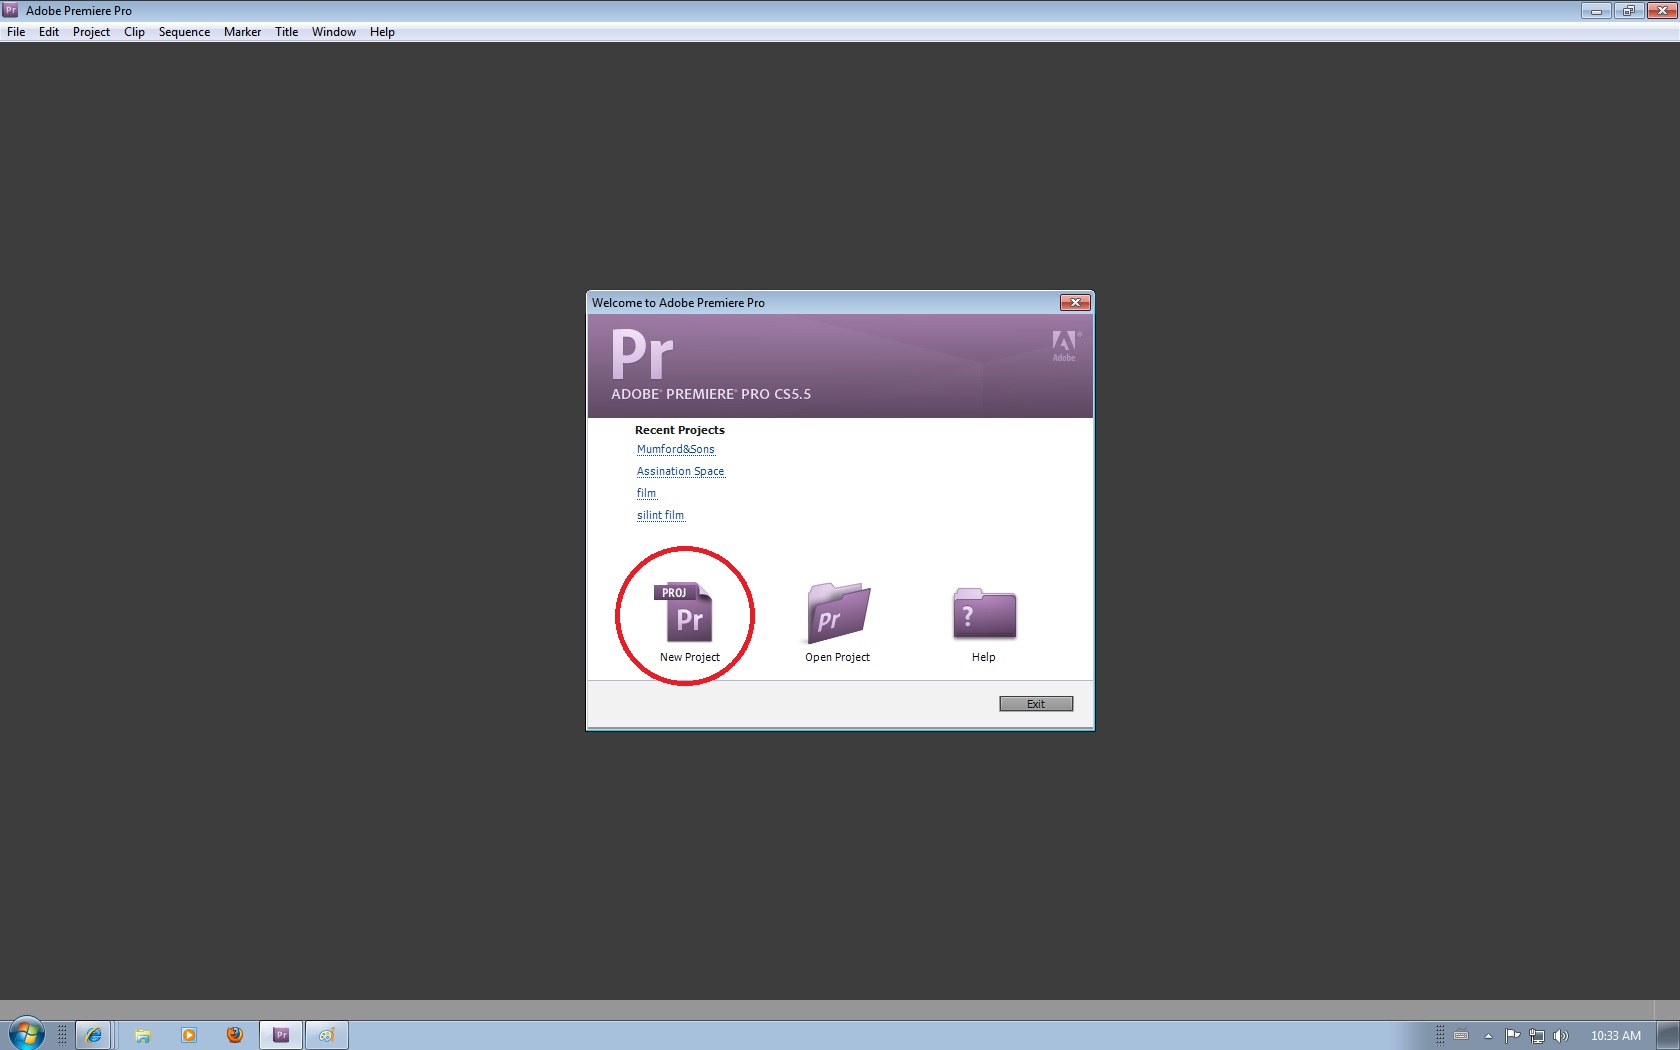This screenshot has height=1050, width=1680.
Task: Click the volume speaker tray icon
Action: tap(1561, 1036)
